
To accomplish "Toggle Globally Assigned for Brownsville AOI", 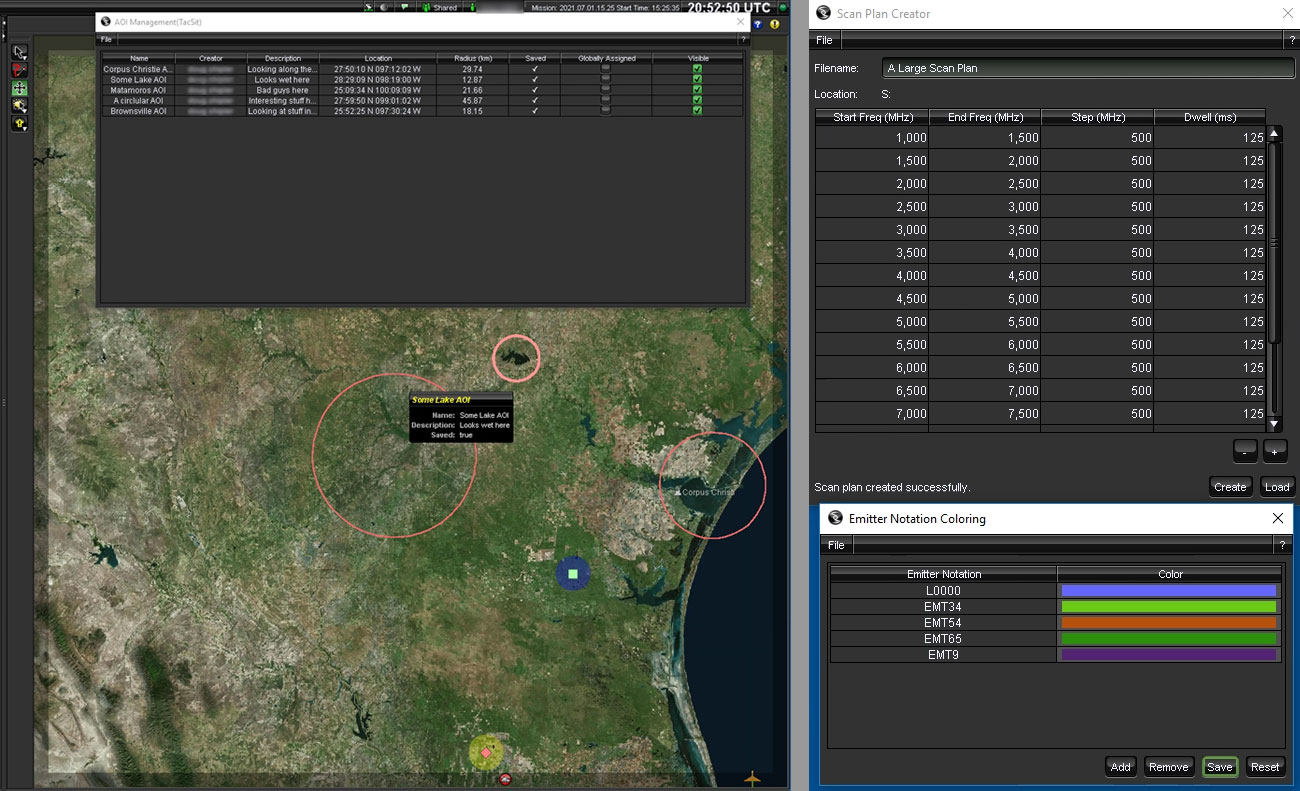I will (x=606, y=111).
